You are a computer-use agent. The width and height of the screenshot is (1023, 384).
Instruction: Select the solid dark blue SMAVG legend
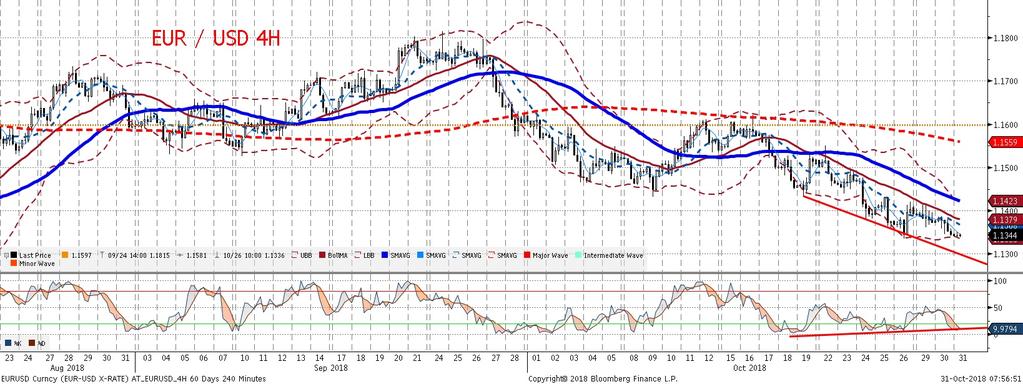395,256
